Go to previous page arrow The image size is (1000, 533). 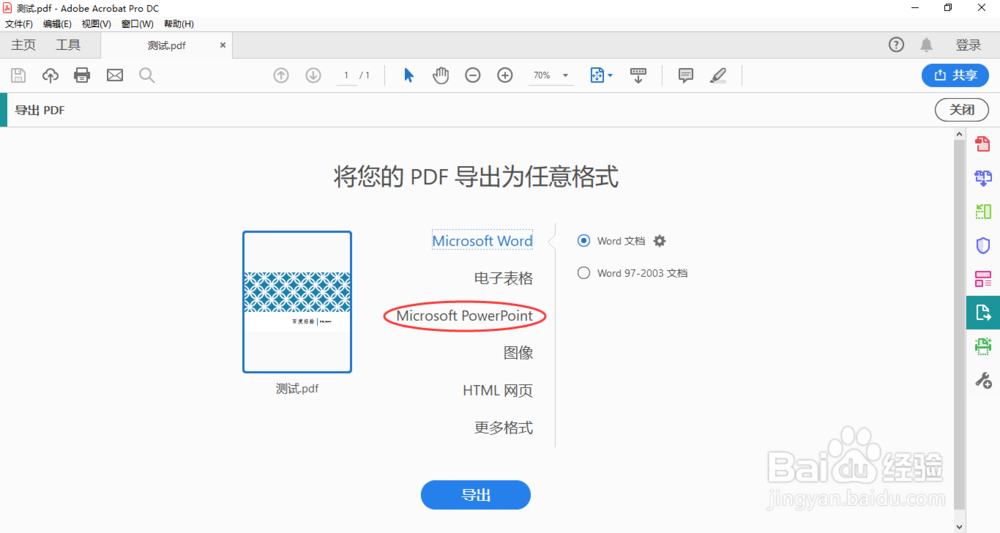(x=281, y=75)
